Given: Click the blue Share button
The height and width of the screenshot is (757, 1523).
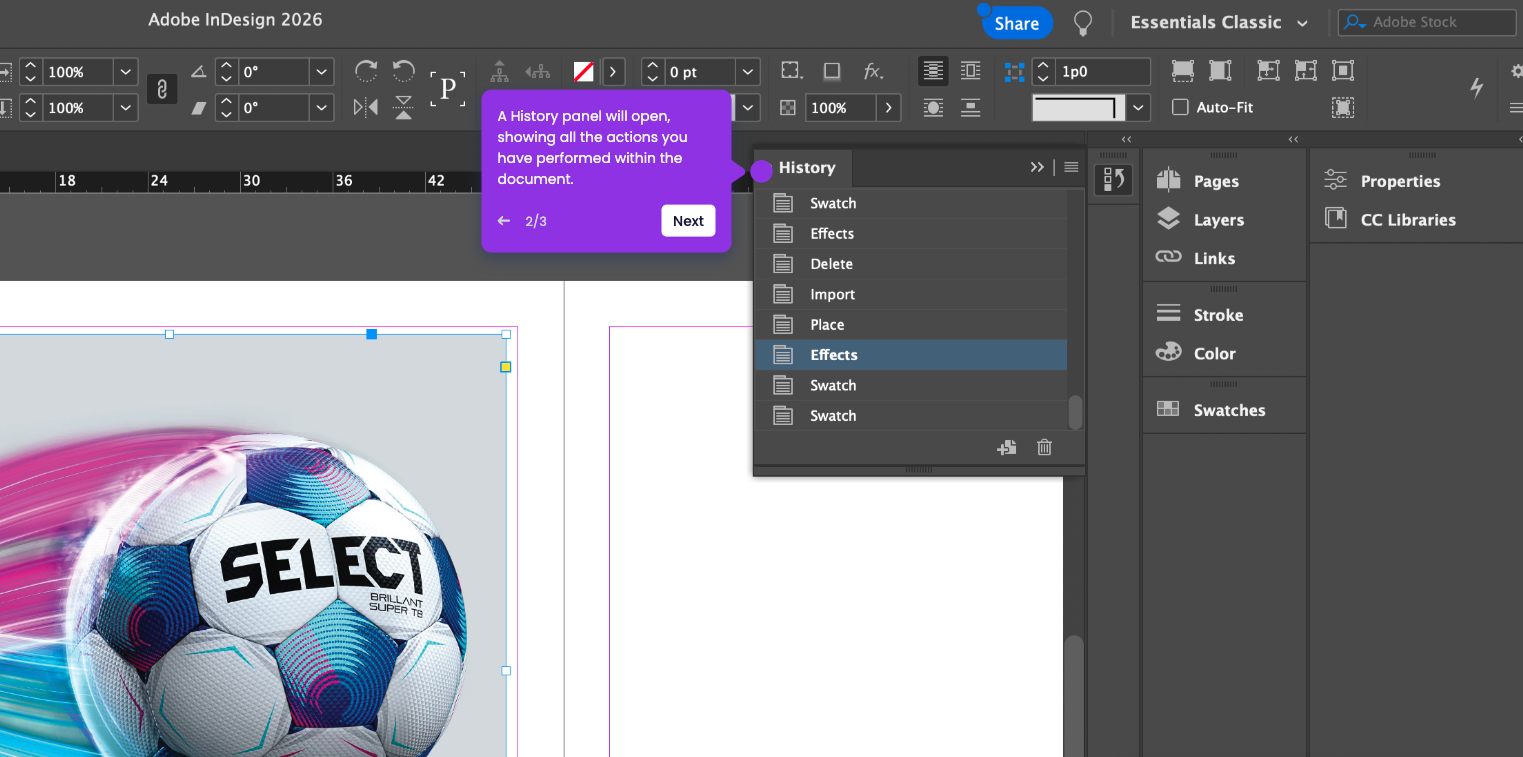Looking at the screenshot, I should pyautogui.click(x=1016, y=23).
